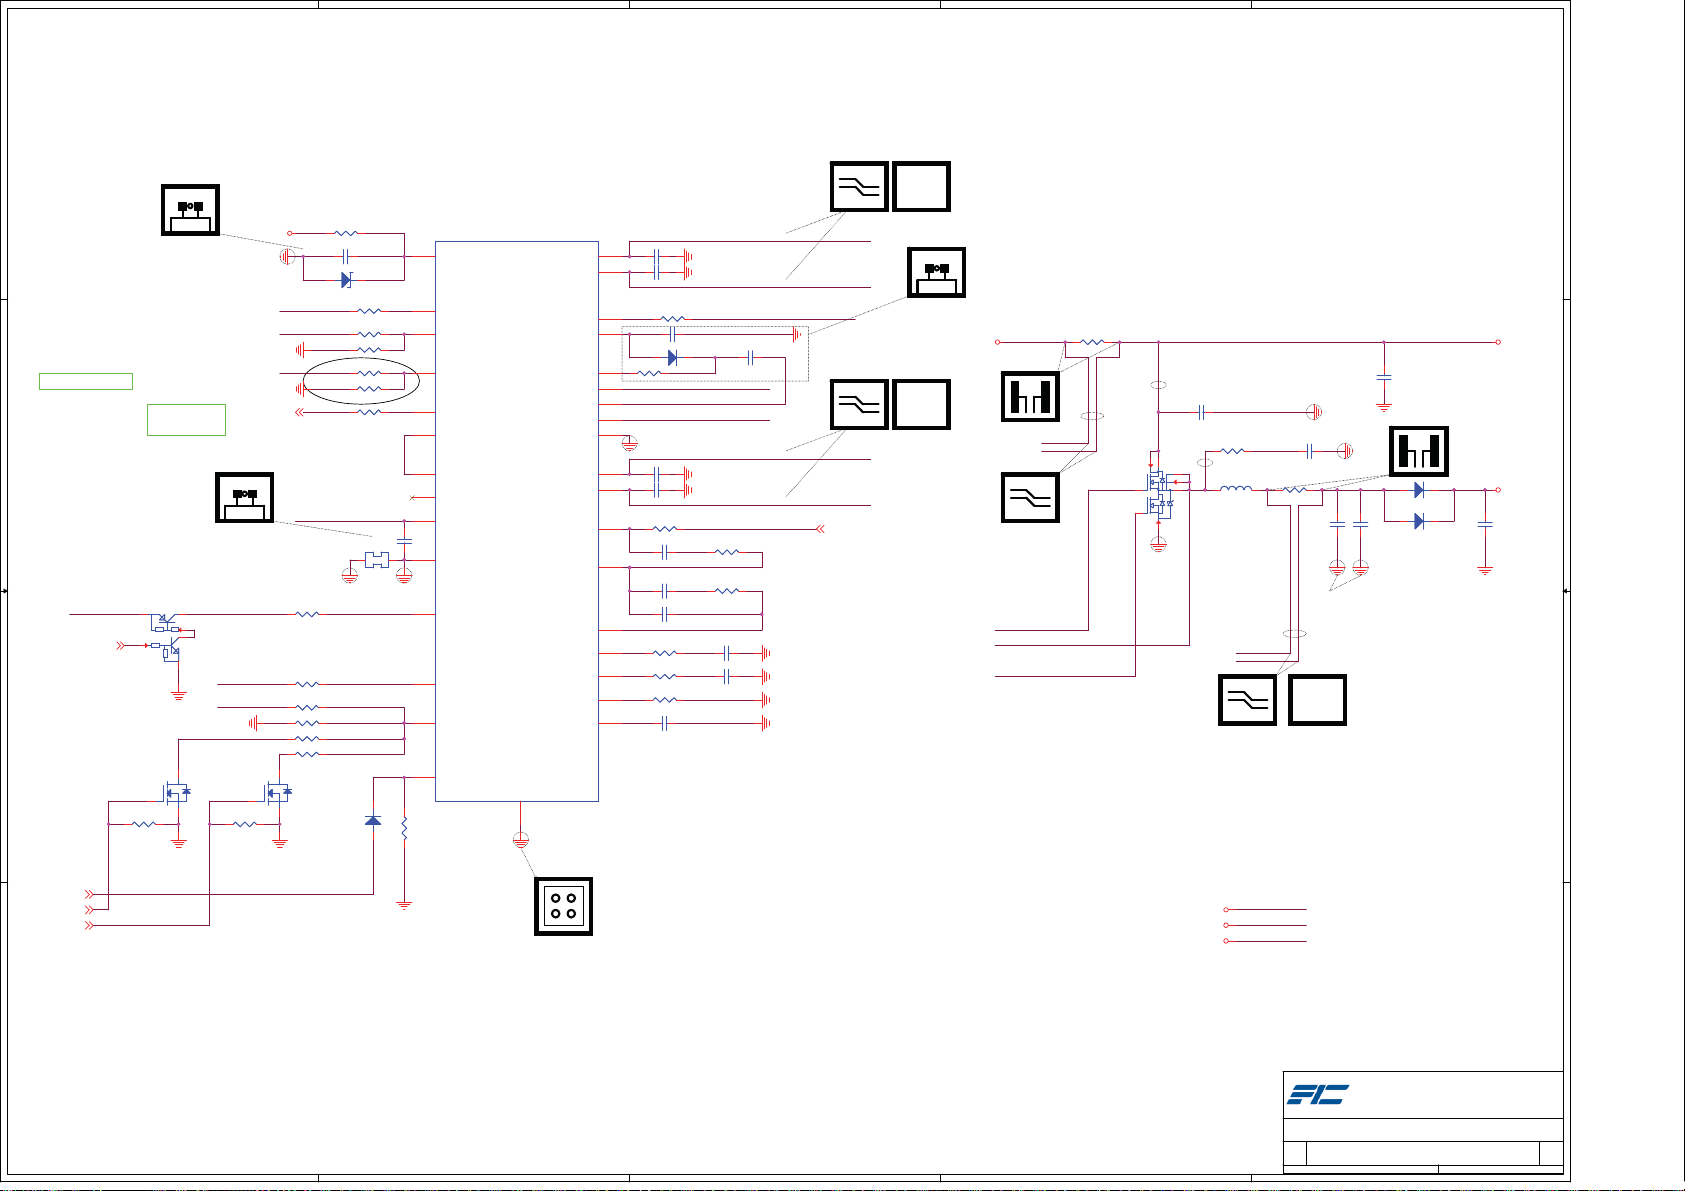1685x1191 pixels.
Task: Click the four-dot via icon below the IC
Action: pos(564,906)
